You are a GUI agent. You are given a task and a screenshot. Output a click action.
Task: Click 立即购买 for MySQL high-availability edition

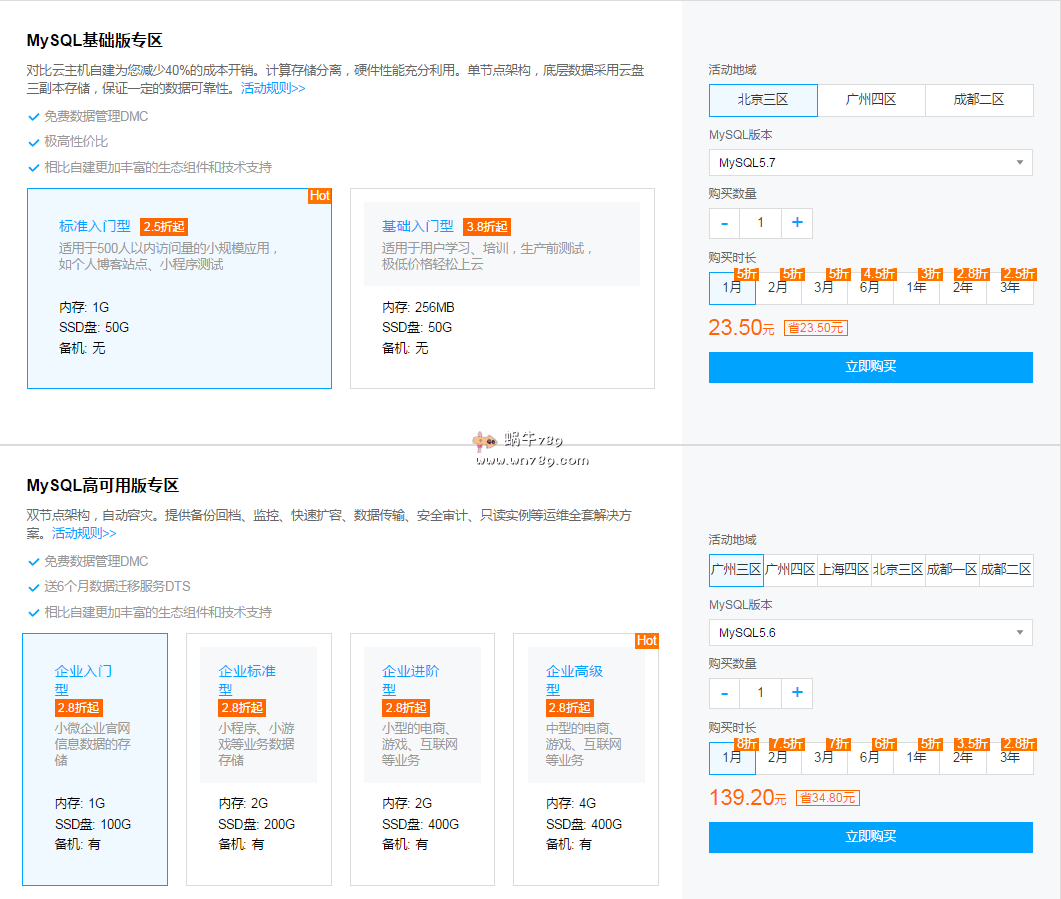(x=870, y=837)
